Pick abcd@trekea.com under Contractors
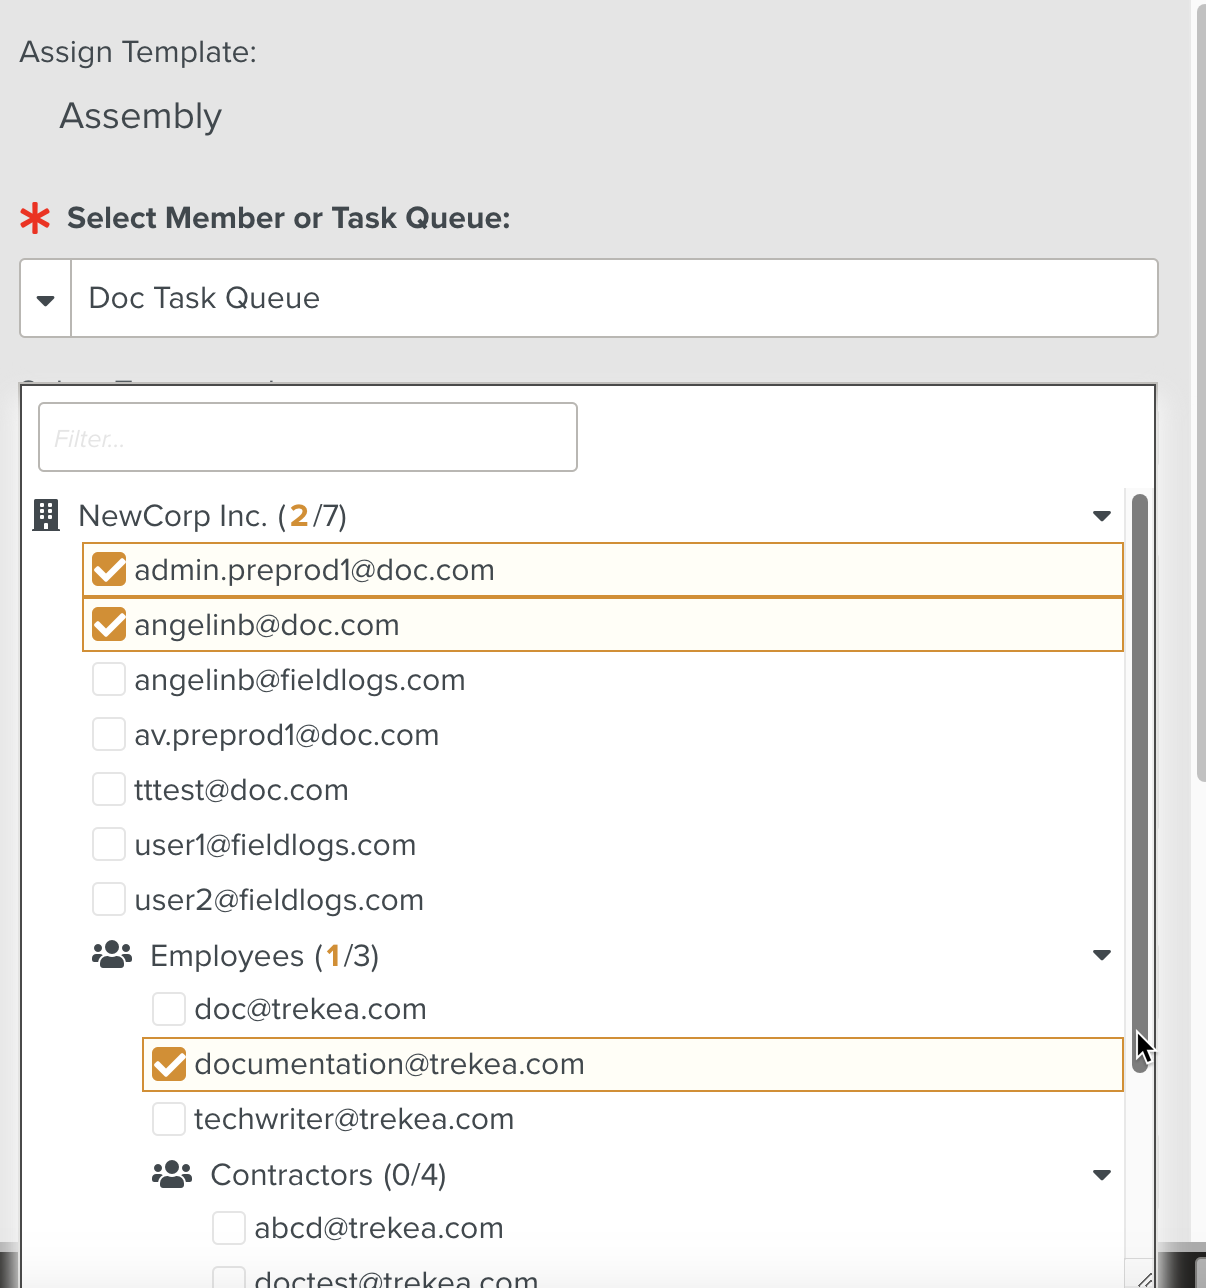The image size is (1206, 1288). pyautogui.click(x=378, y=1228)
